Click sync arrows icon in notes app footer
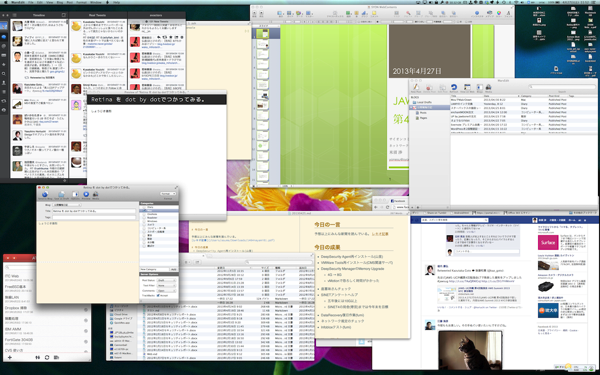The height and width of the screenshot is (375, 600). point(47,357)
